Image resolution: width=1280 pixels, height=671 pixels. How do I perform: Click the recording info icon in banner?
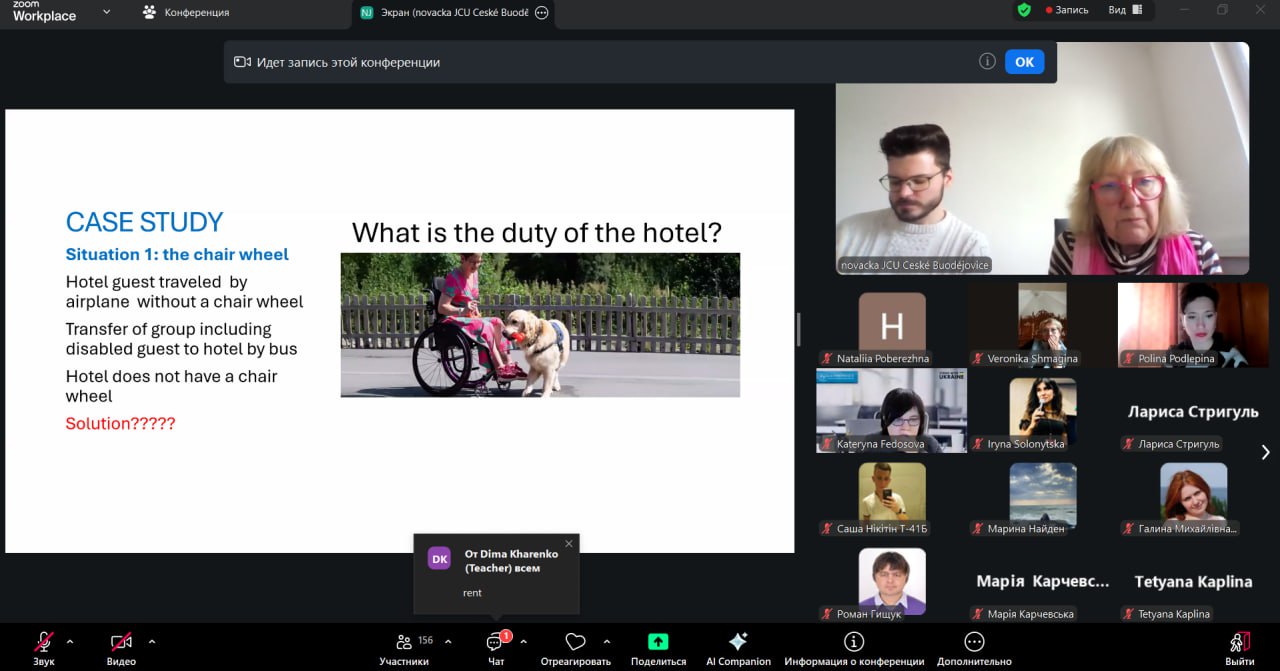987,62
